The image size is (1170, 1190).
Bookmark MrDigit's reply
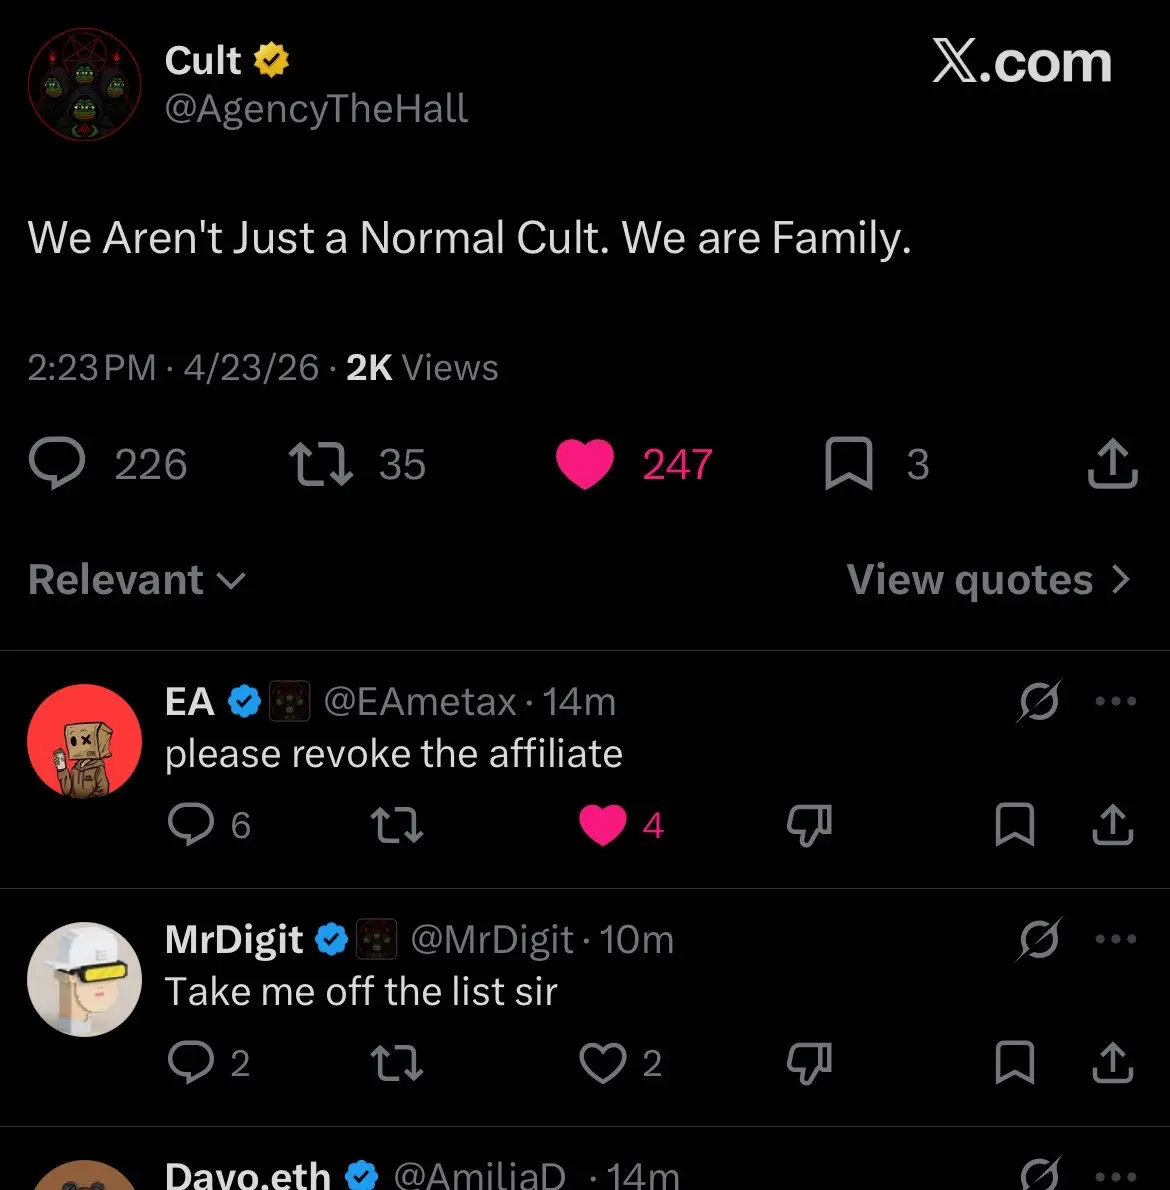pyautogui.click(x=1014, y=1062)
